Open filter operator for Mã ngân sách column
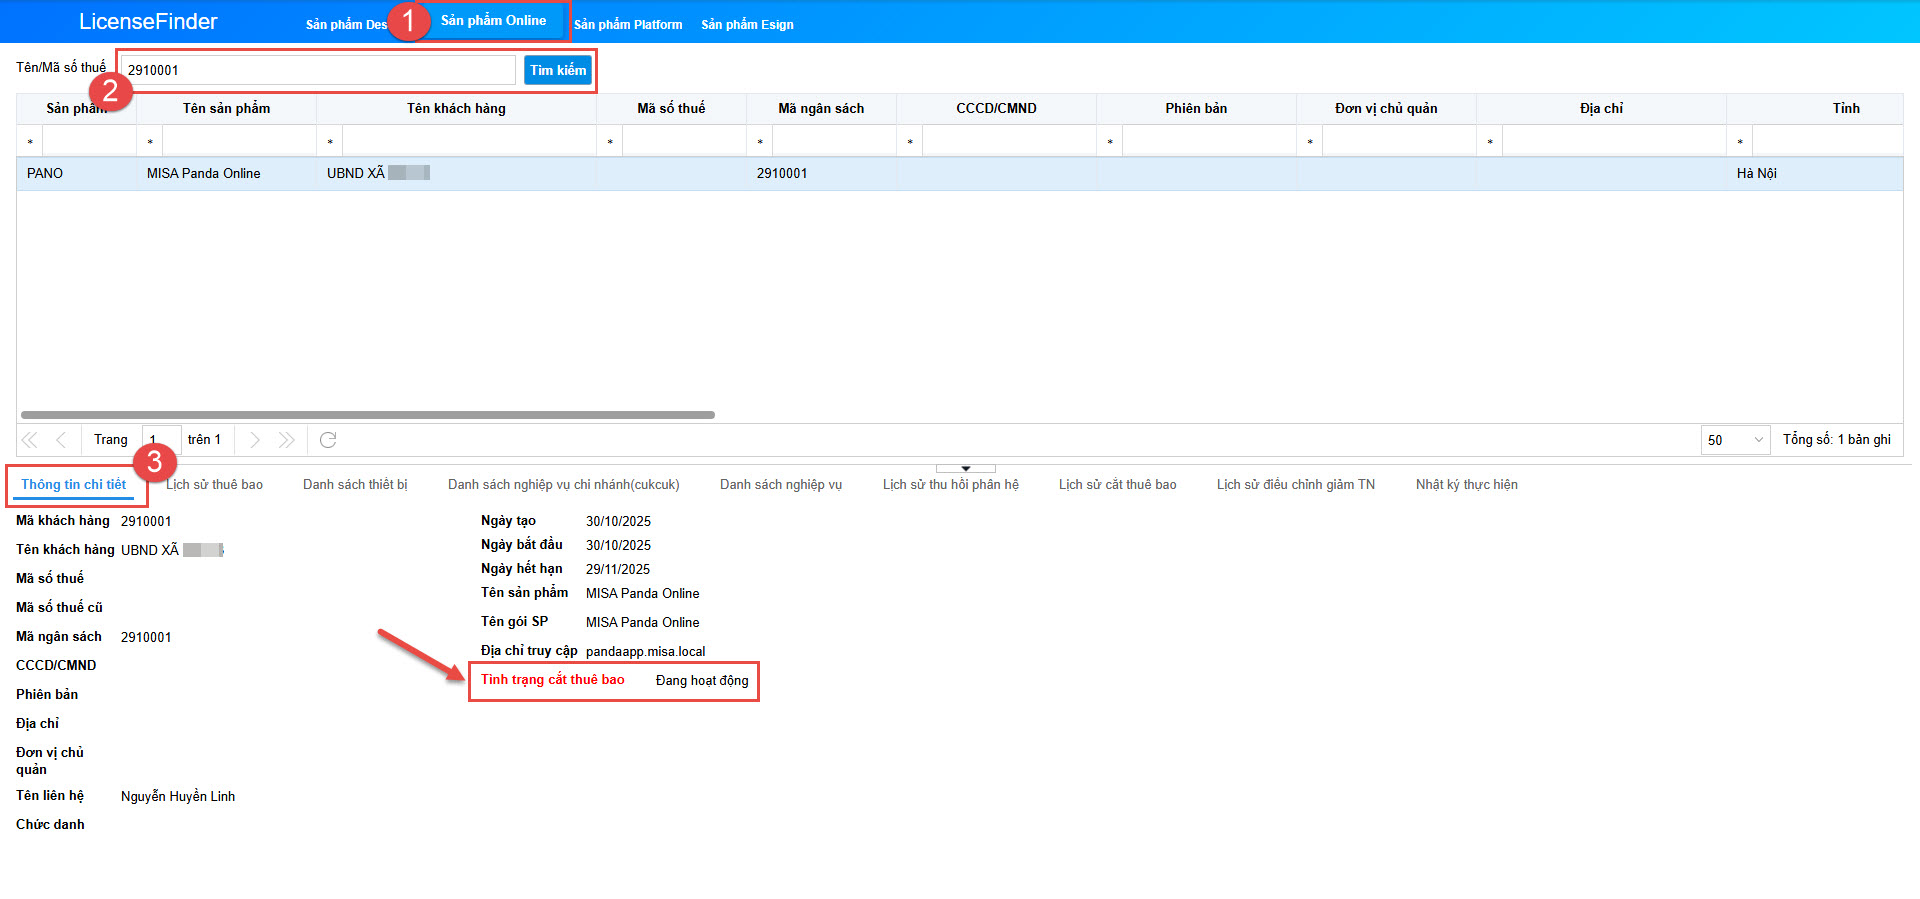Screen dimensions: 1920x899 click(760, 142)
